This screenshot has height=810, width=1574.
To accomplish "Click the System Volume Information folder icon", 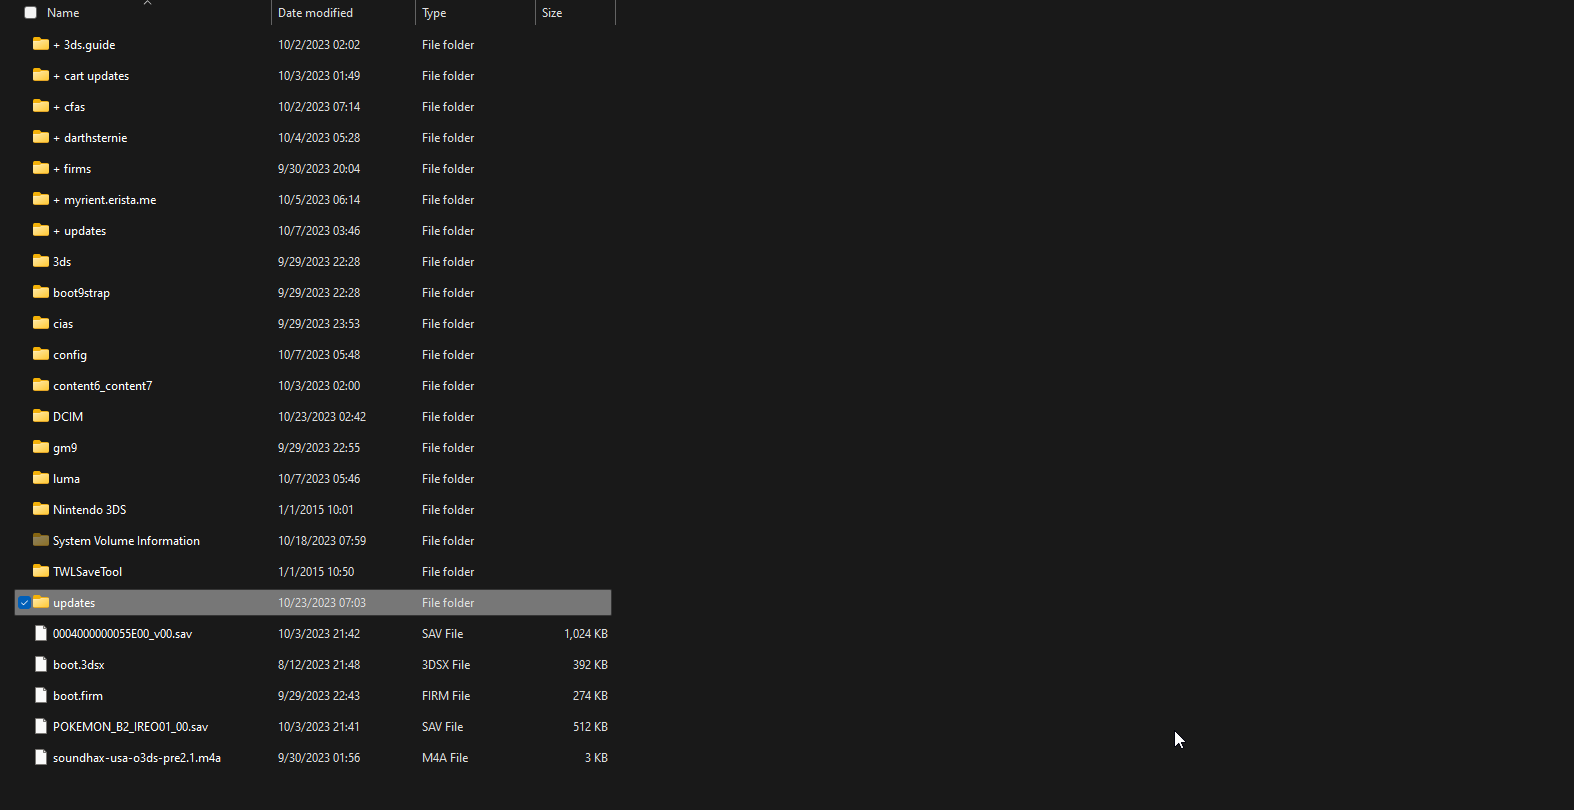I will pos(41,540).
